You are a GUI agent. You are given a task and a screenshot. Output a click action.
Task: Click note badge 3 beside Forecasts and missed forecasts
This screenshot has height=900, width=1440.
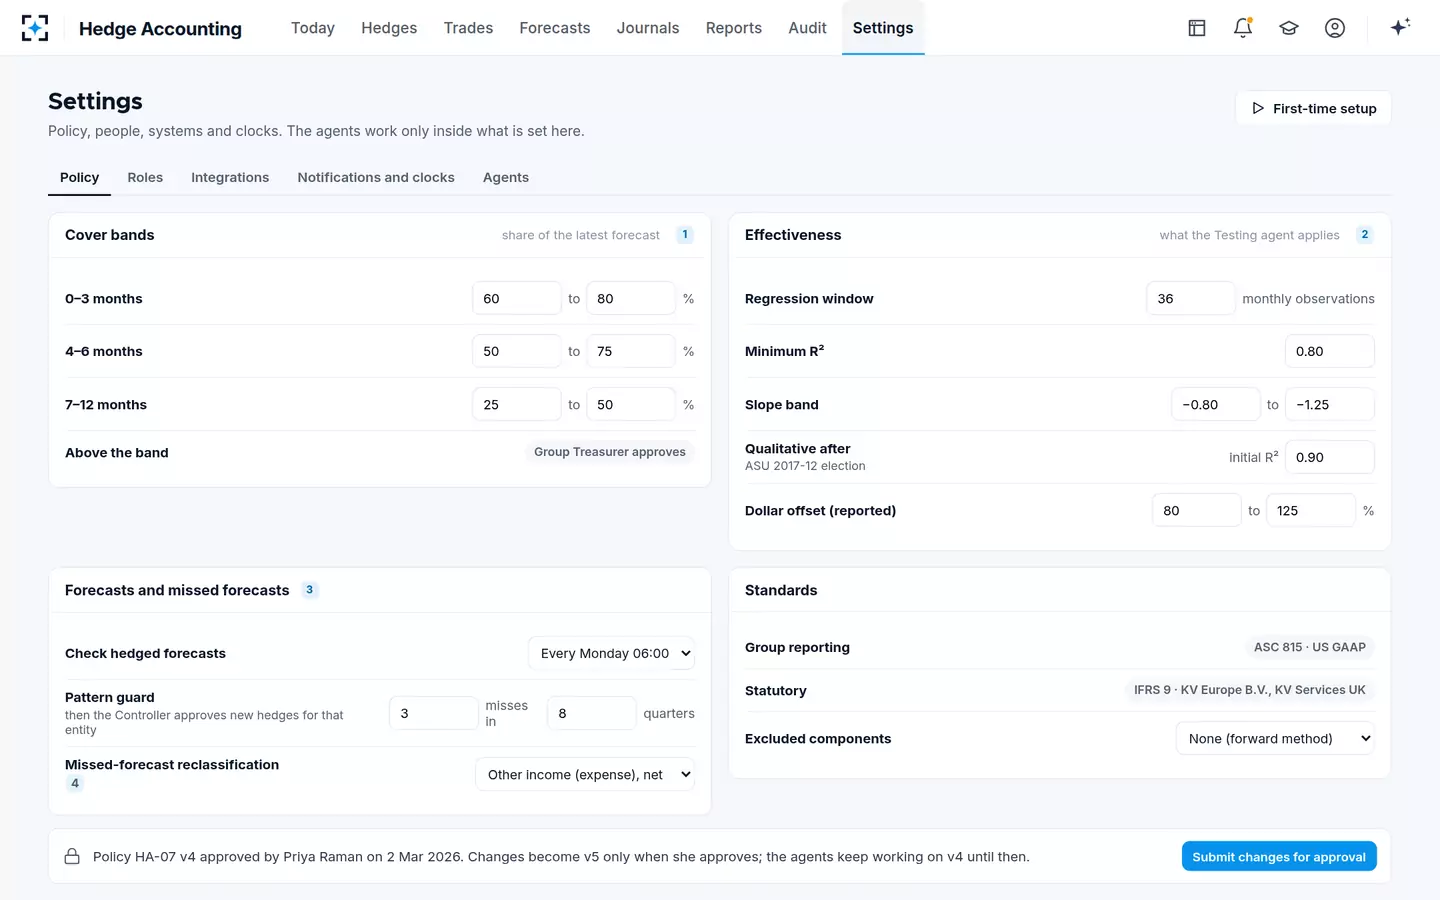[310, 590]
